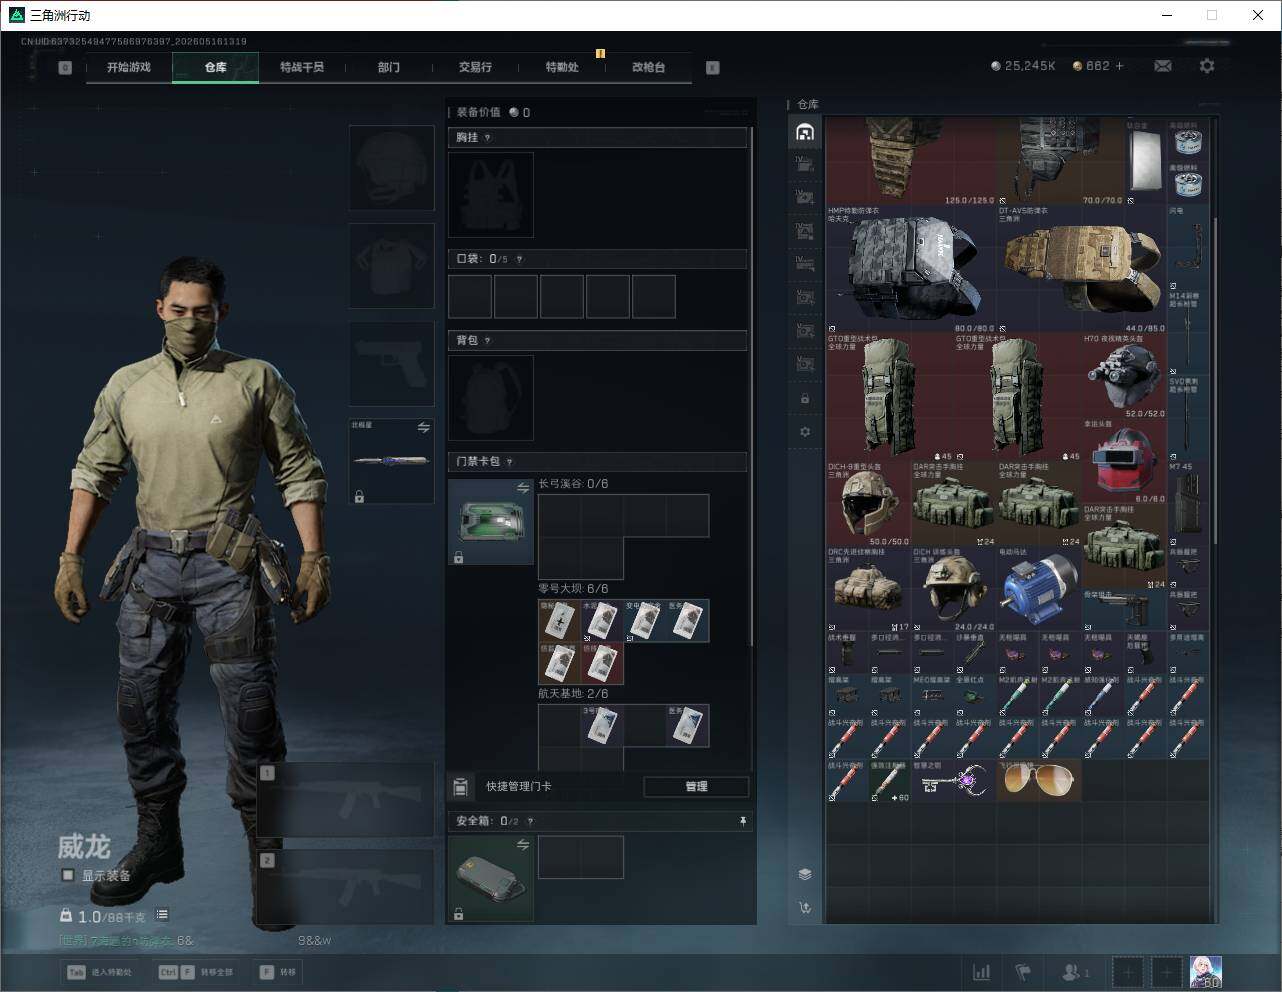Select the ornate purple-gem key item
This screenshot has width=1282, height=992.
[x=954, y=779]
